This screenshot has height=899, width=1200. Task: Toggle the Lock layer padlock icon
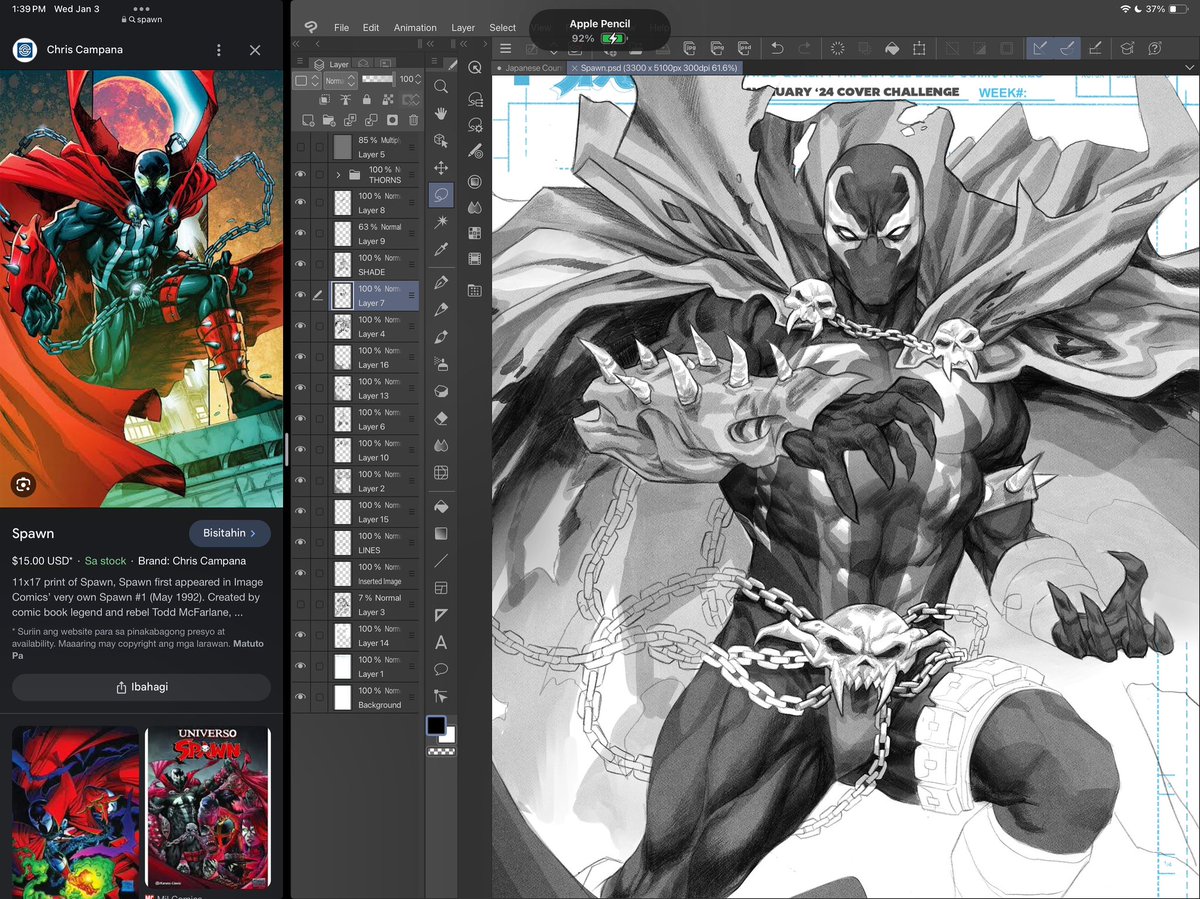coord(368,100)
